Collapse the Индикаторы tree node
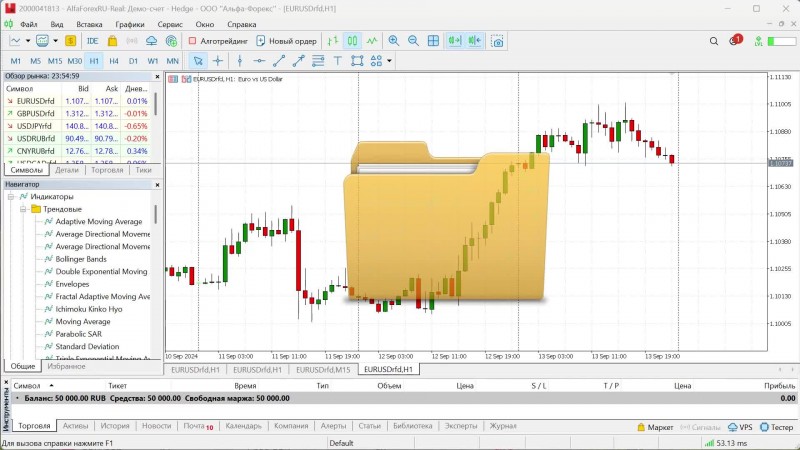Screen dimensions: 800x450 pos(11,196)
